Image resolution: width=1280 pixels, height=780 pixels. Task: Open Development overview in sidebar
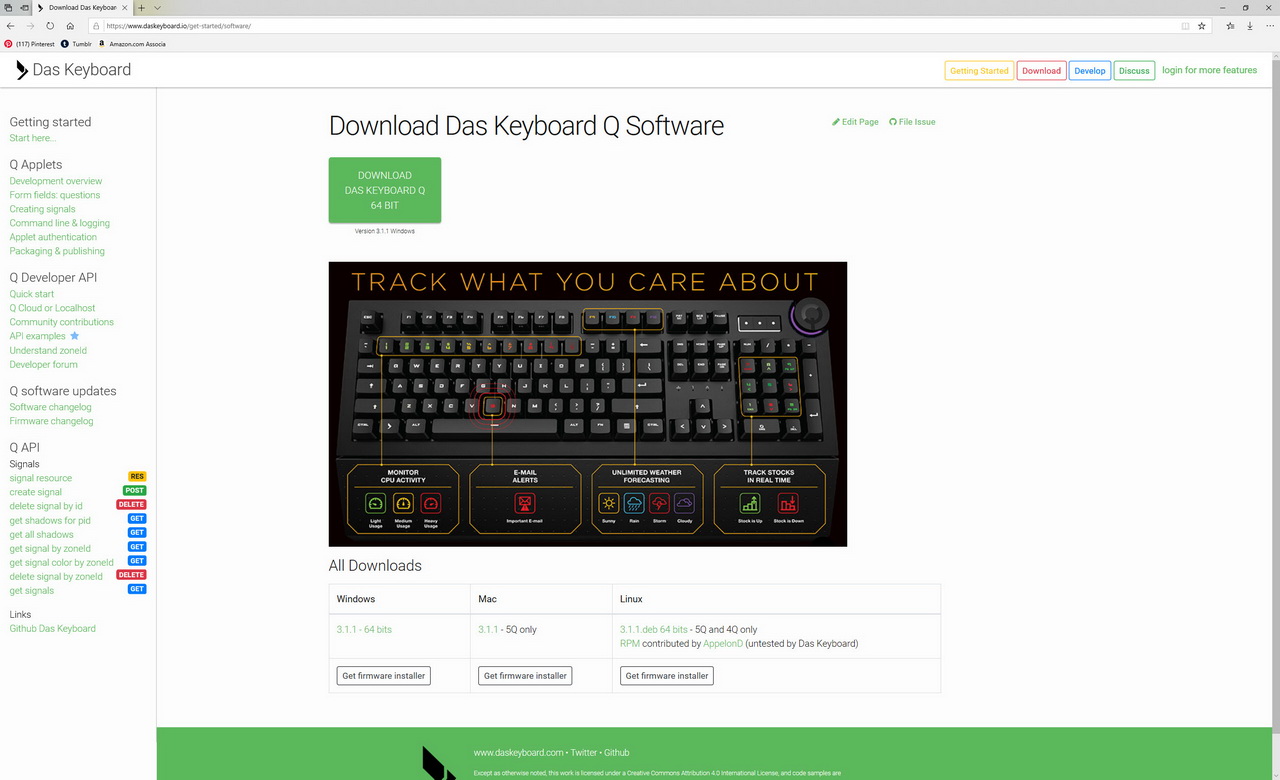(56, 181)
